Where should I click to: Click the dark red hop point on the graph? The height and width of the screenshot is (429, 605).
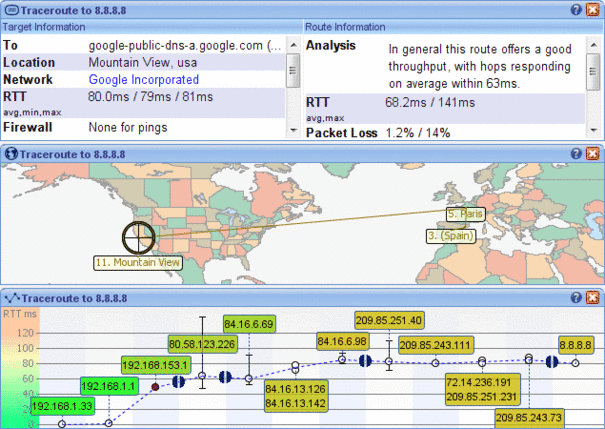coord(155,387)
